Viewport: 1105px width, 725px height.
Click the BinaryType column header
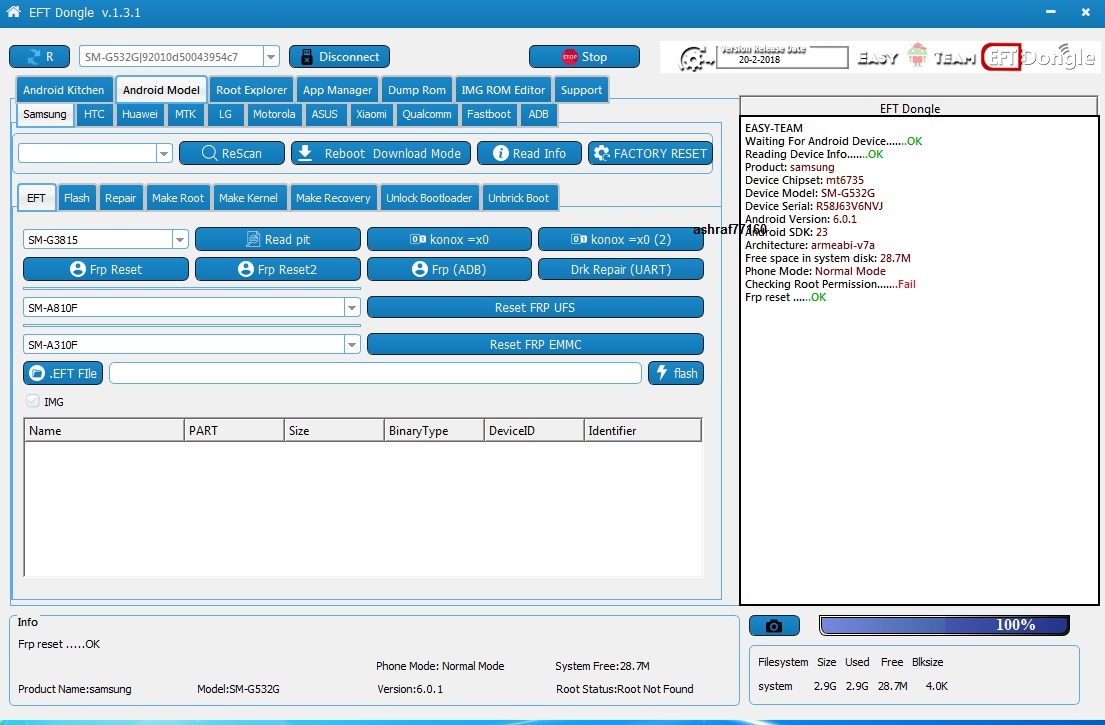[435, 430]
